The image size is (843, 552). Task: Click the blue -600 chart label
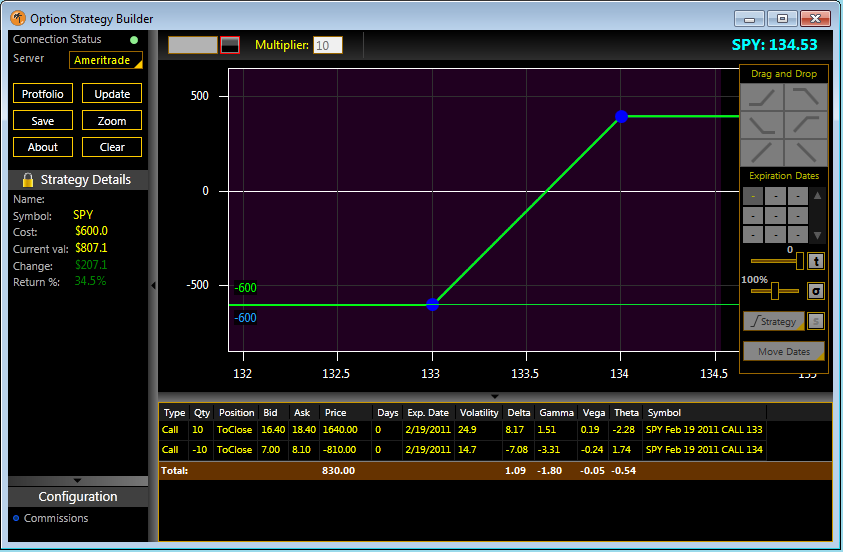246,318
